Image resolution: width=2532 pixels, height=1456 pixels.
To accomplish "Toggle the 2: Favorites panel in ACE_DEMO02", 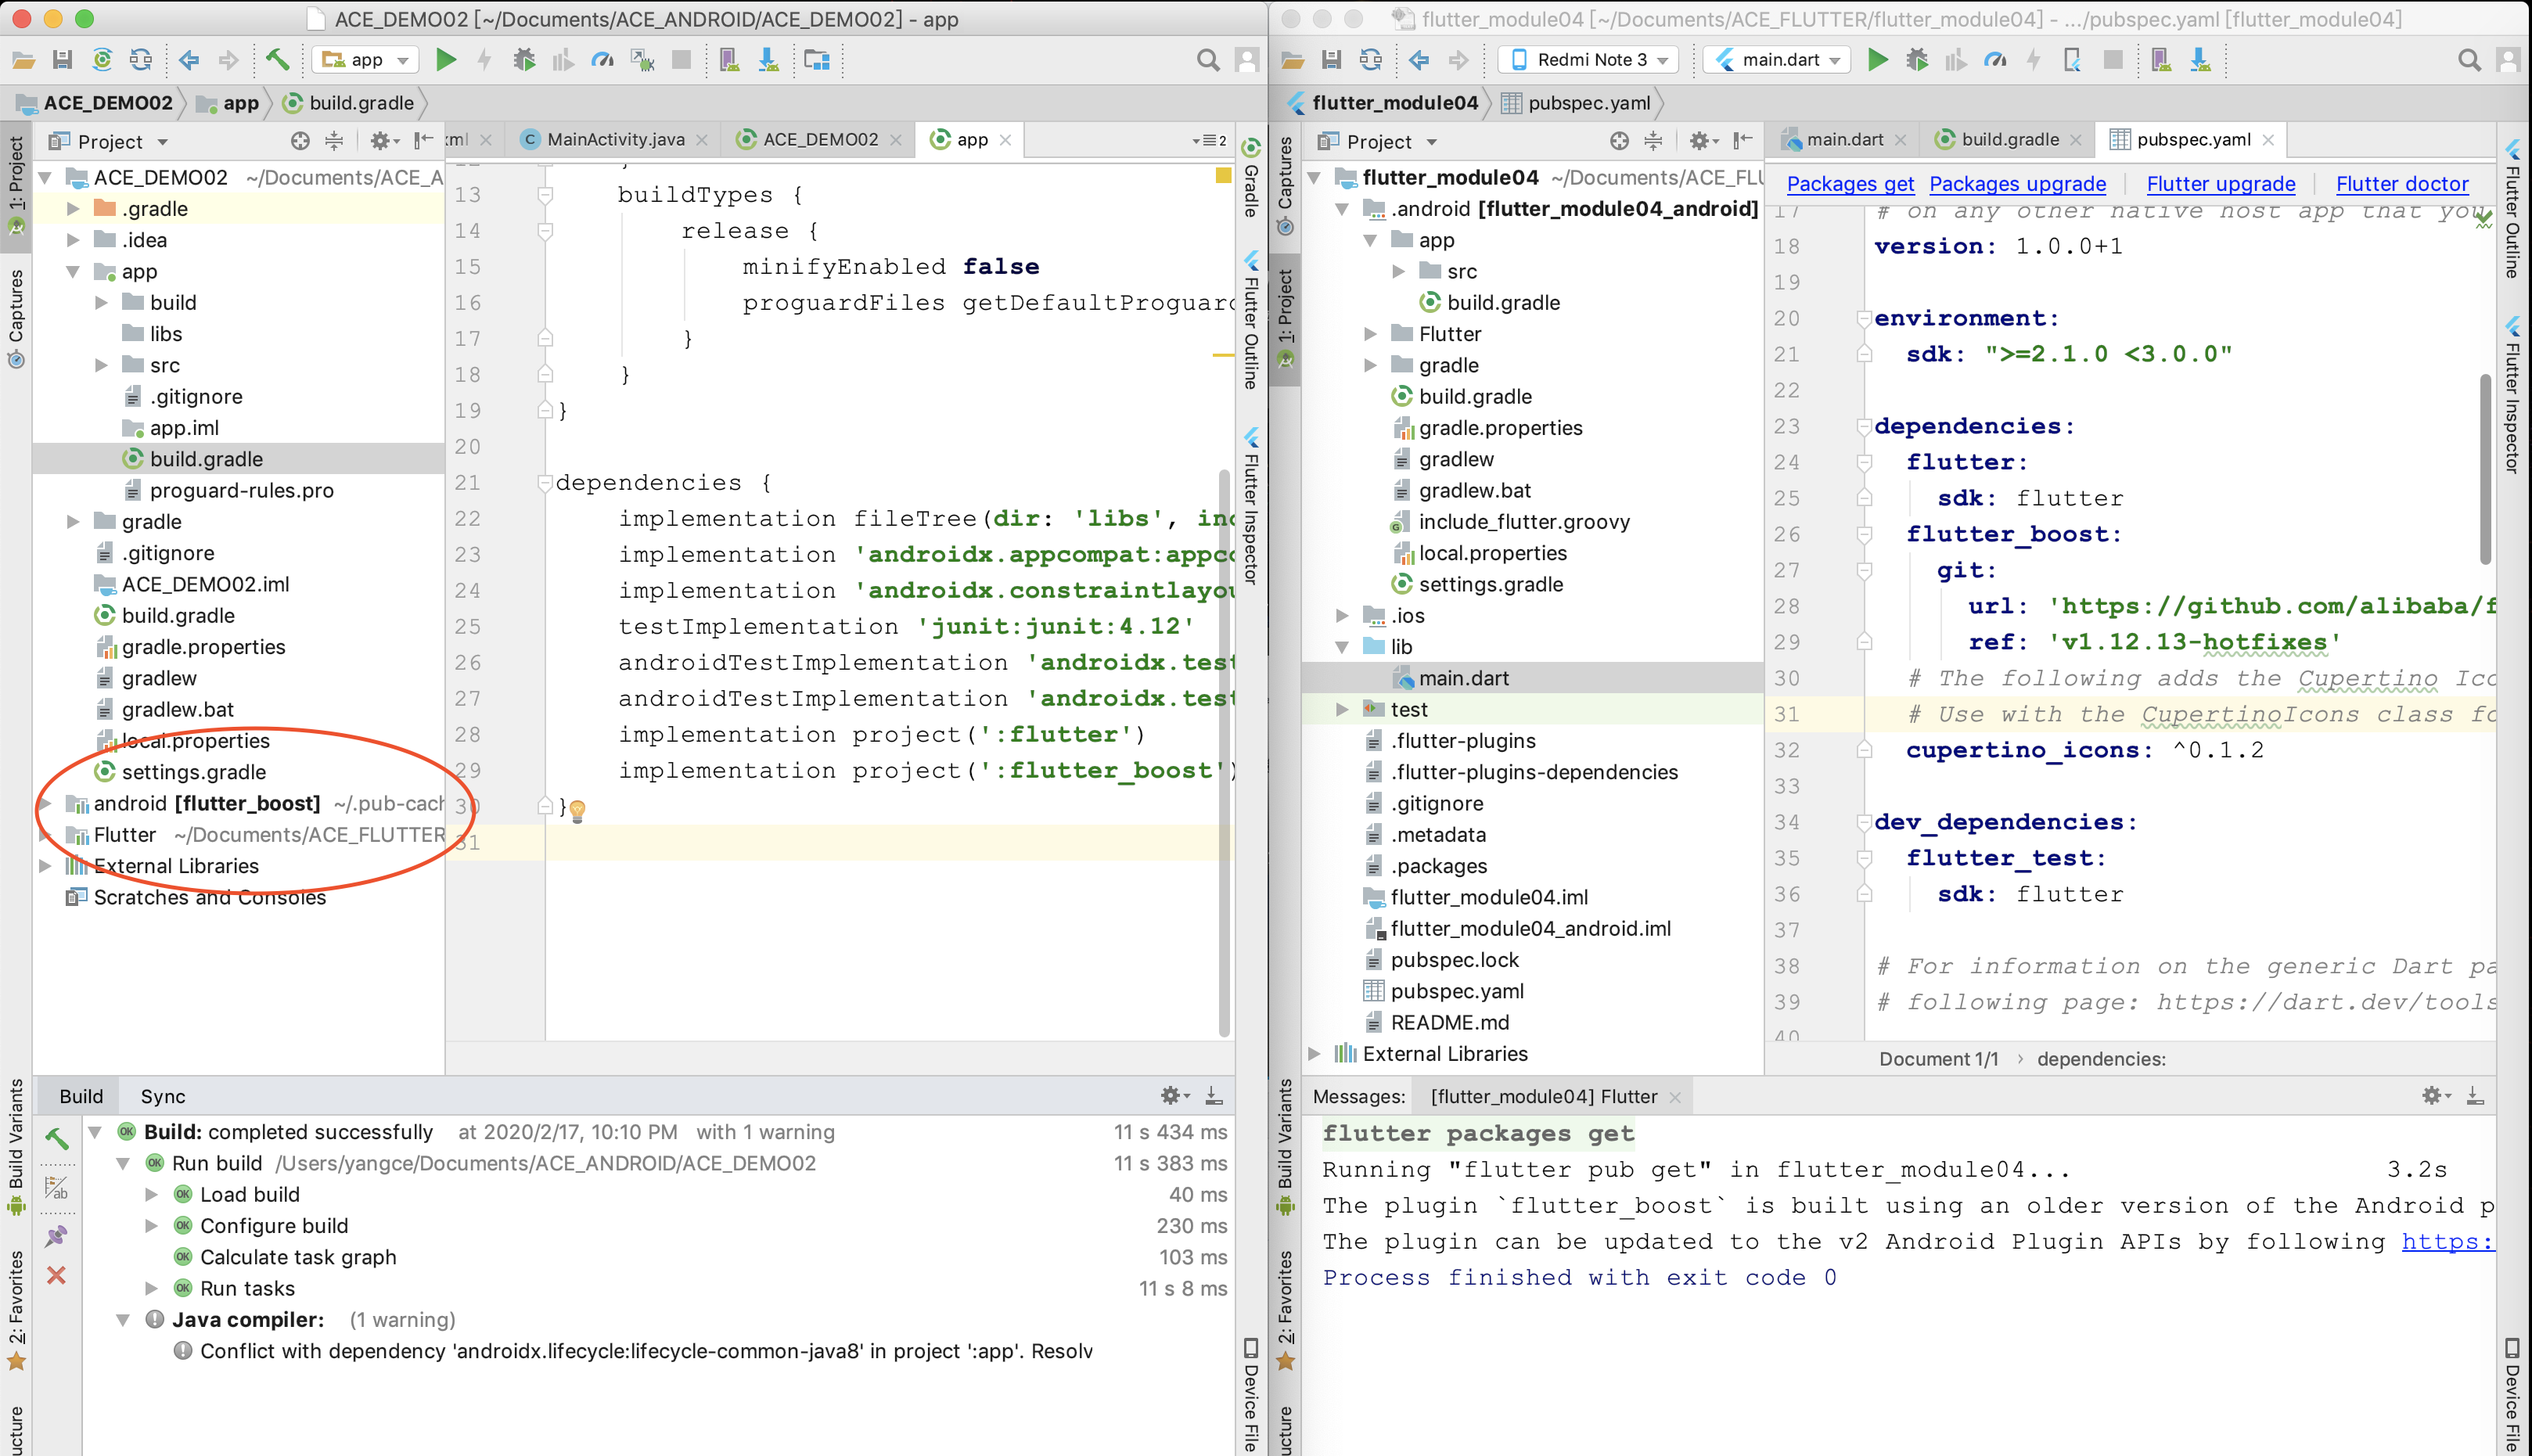I will pos(16,1310).
